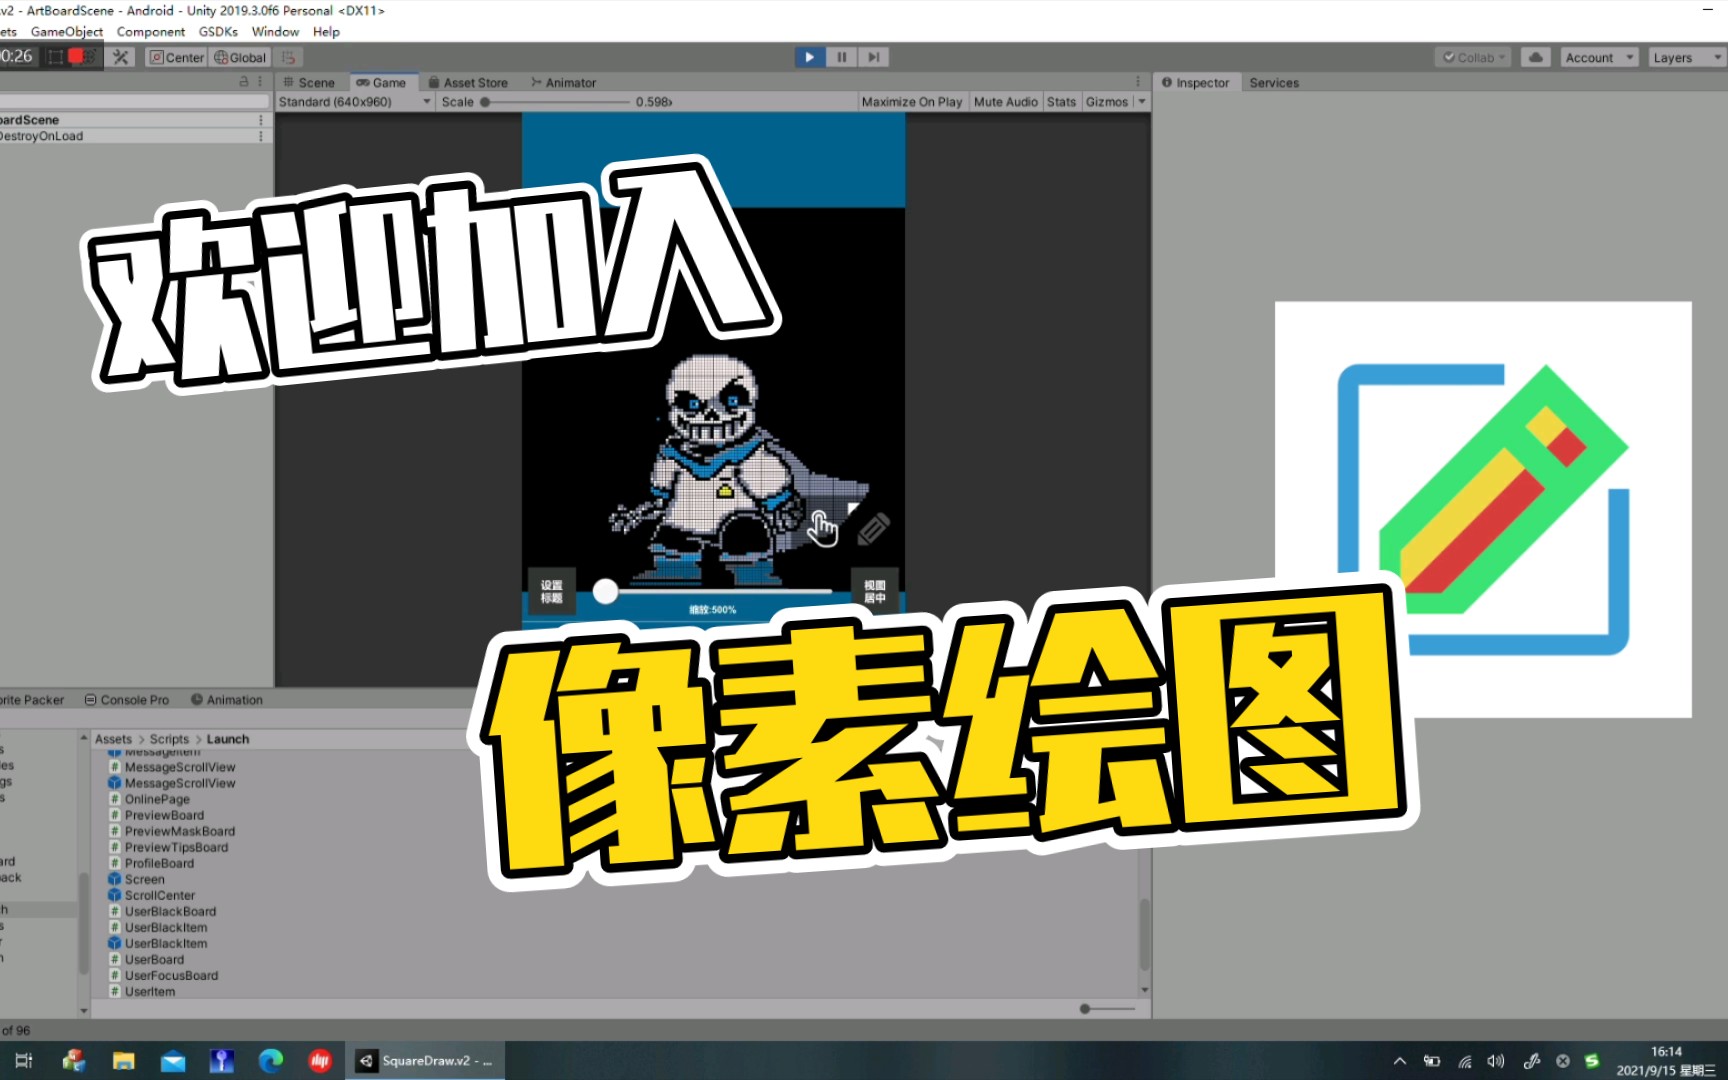Click the Pause playback button
1728x1080 pixels.
point(841,57)
